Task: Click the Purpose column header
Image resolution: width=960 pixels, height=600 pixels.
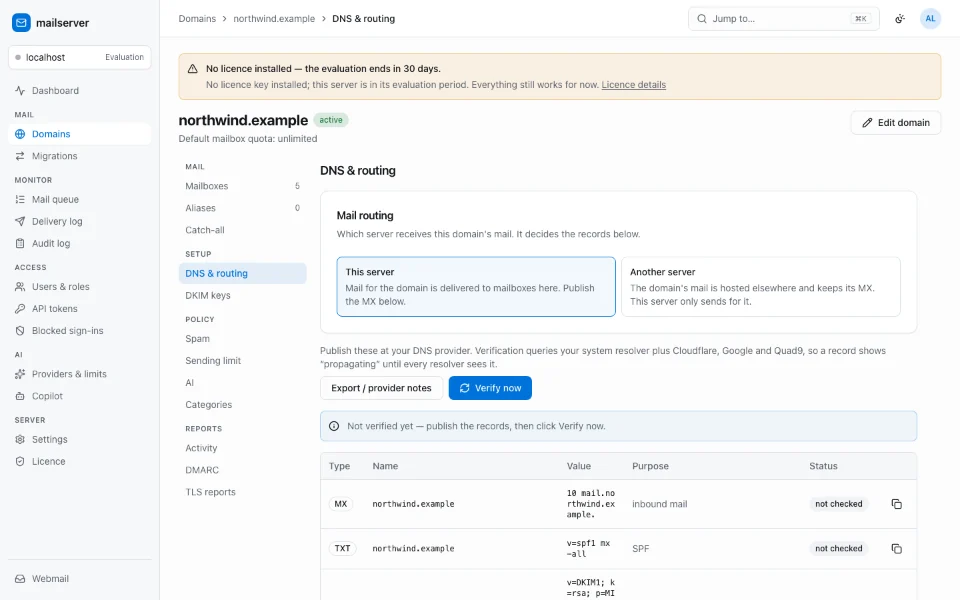Action: (650, 466)
